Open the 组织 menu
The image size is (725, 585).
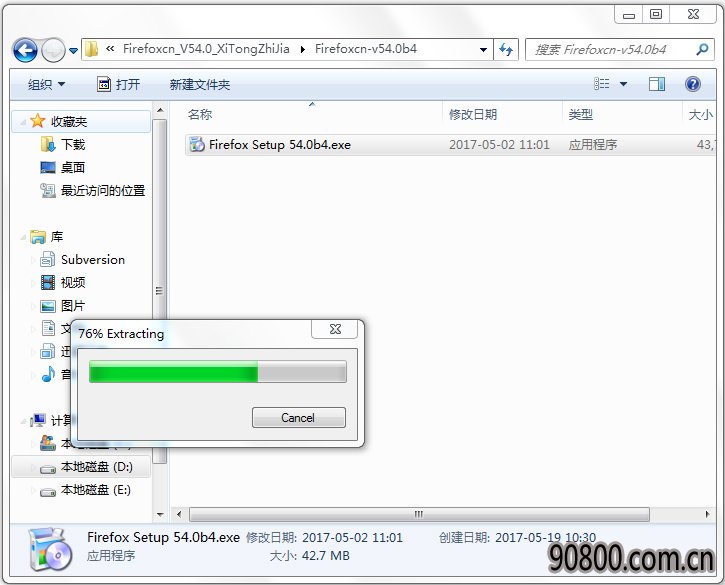46,85
